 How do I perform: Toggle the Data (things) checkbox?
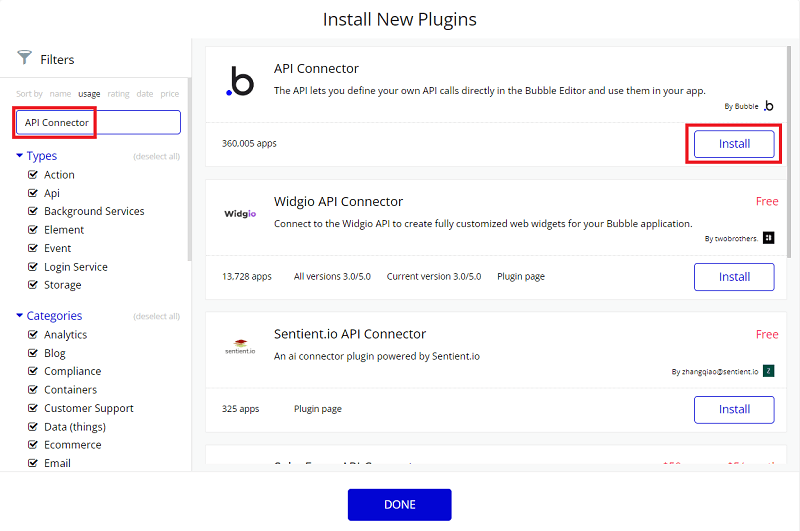pyautogui.click(x=33, y=426)
